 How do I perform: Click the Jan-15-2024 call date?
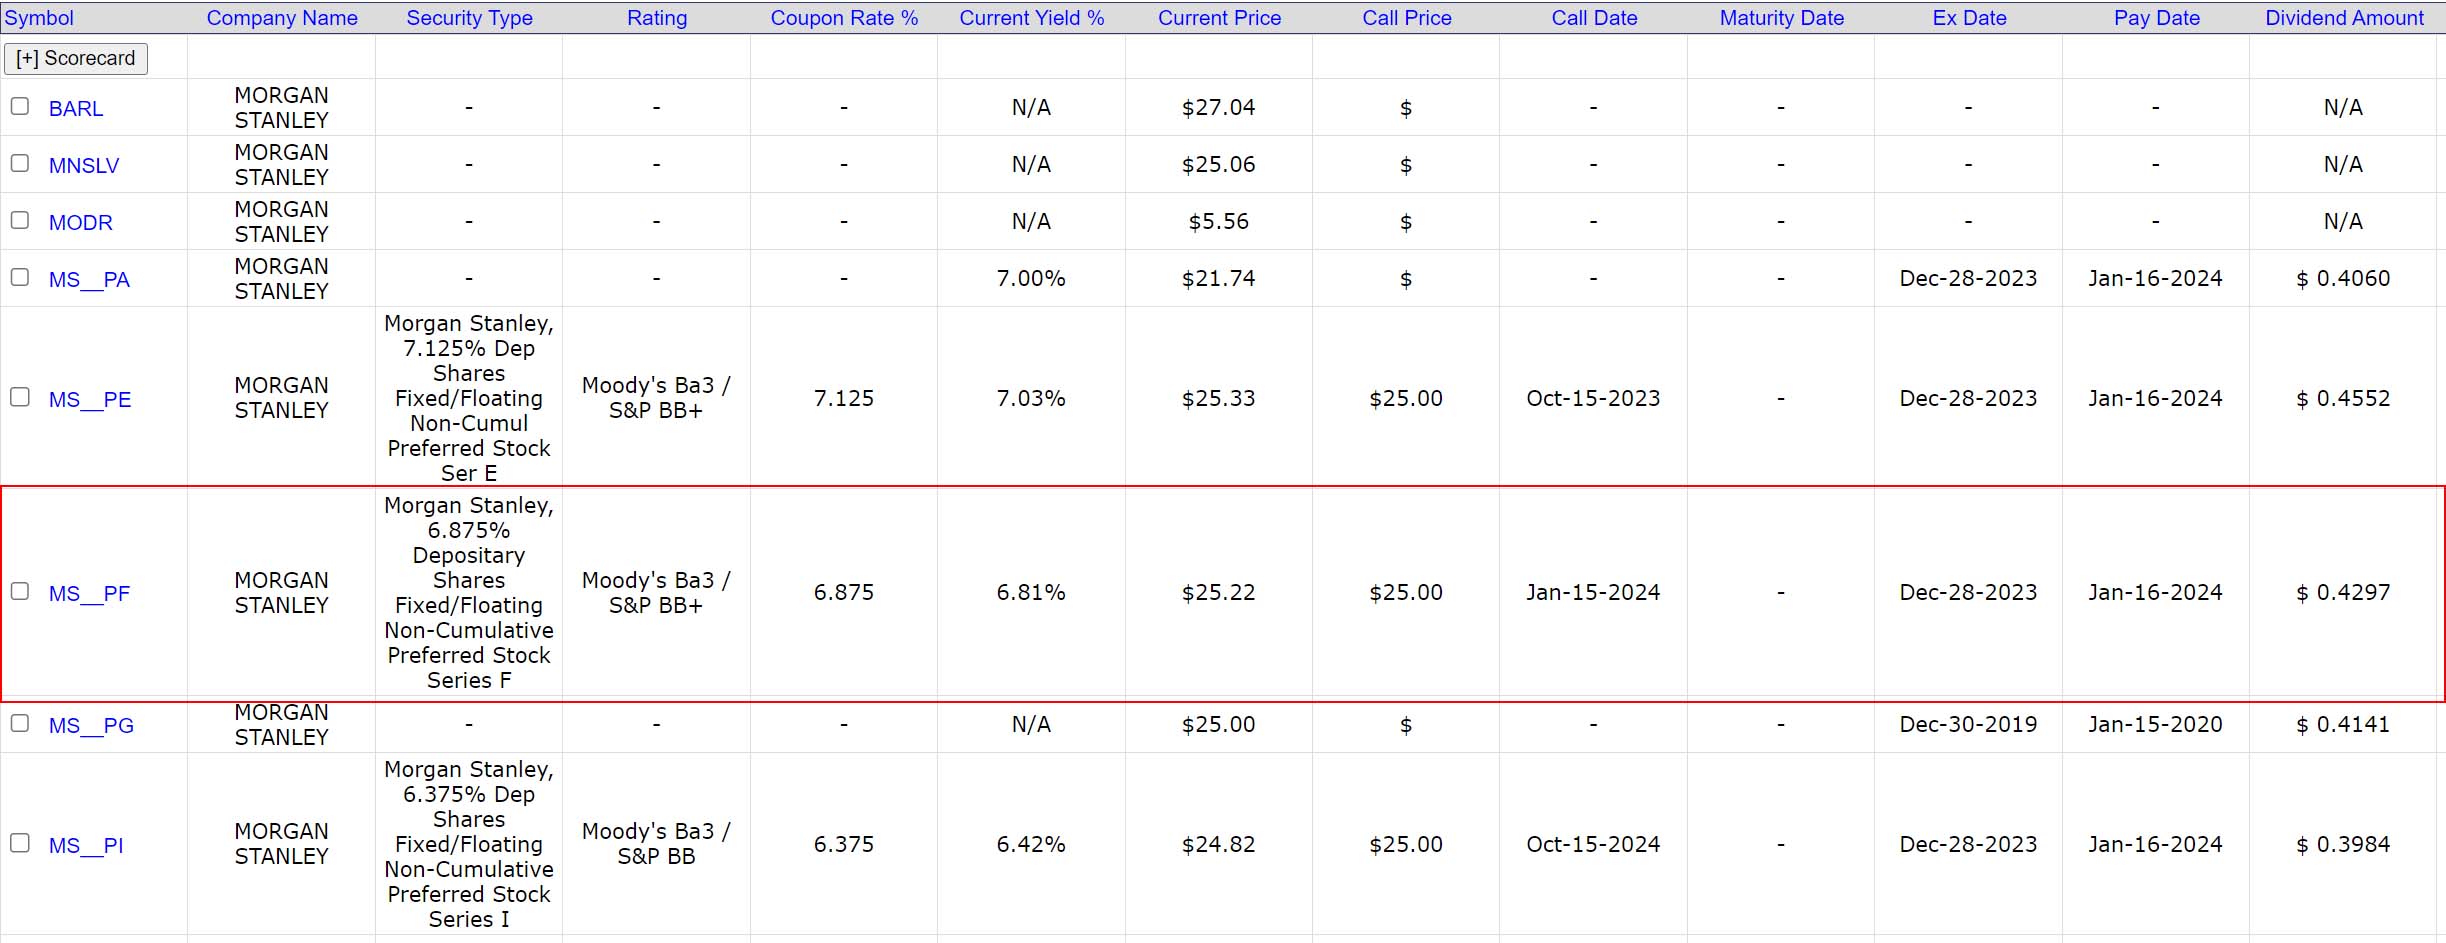coord(1593,592)
